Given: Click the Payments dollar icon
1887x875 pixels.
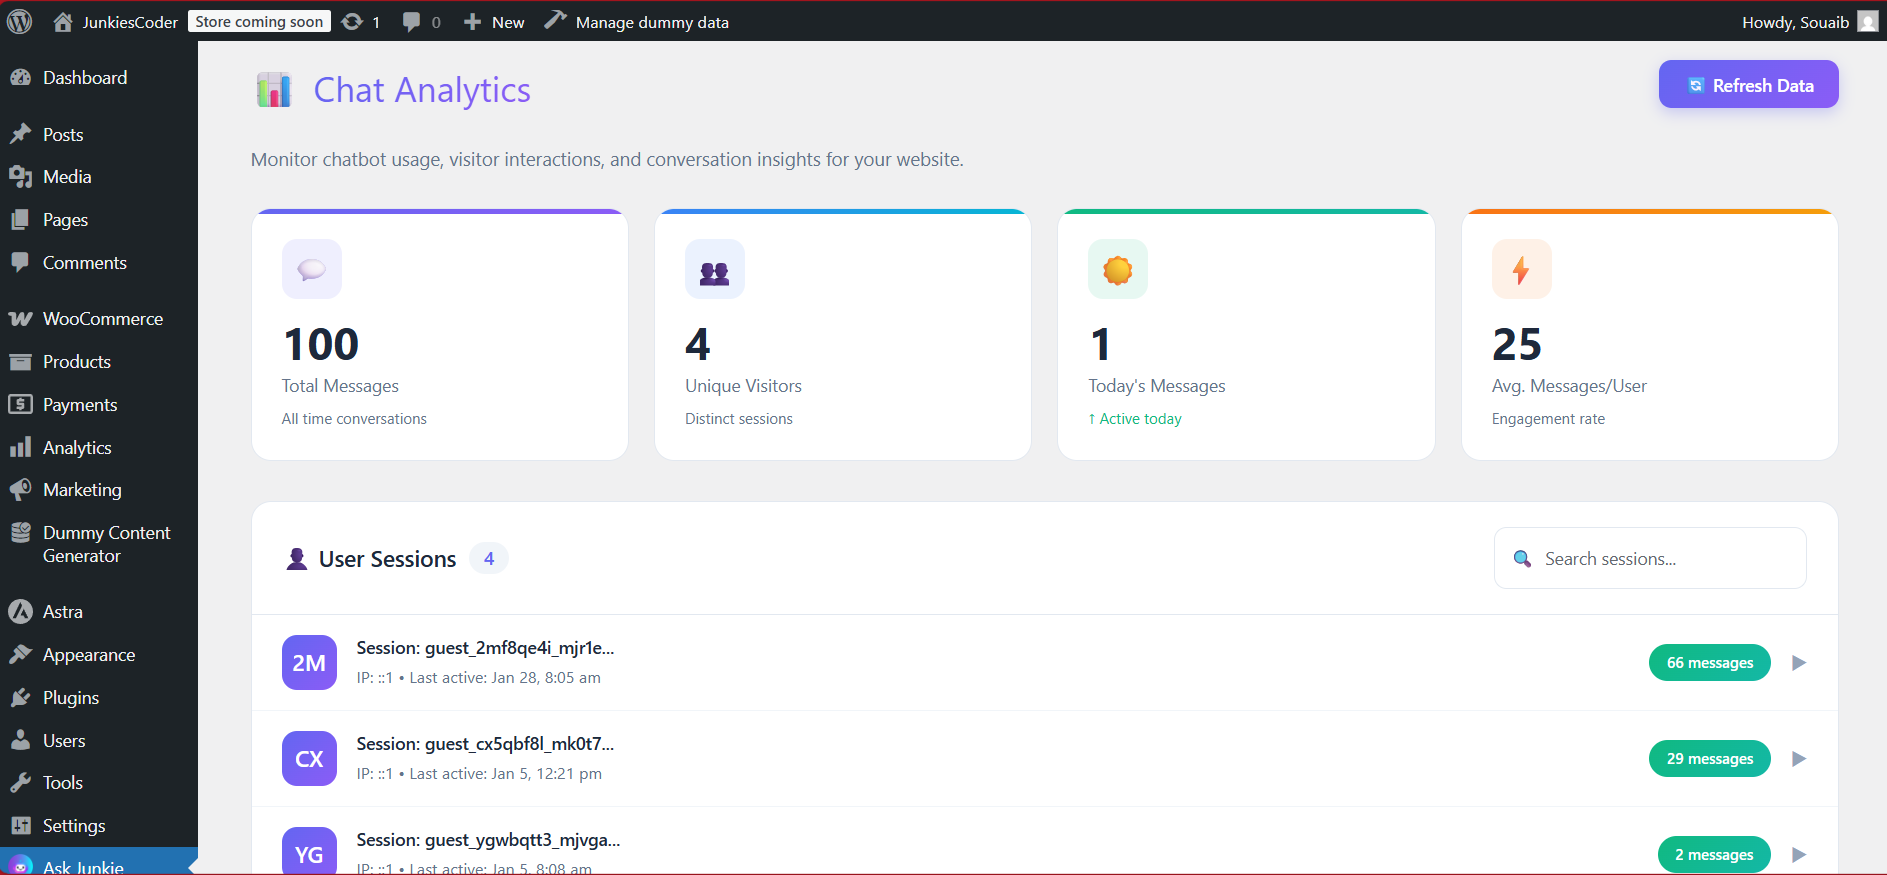Looking at the screenshot, I should pyautogui.click(x=20, y=405).
